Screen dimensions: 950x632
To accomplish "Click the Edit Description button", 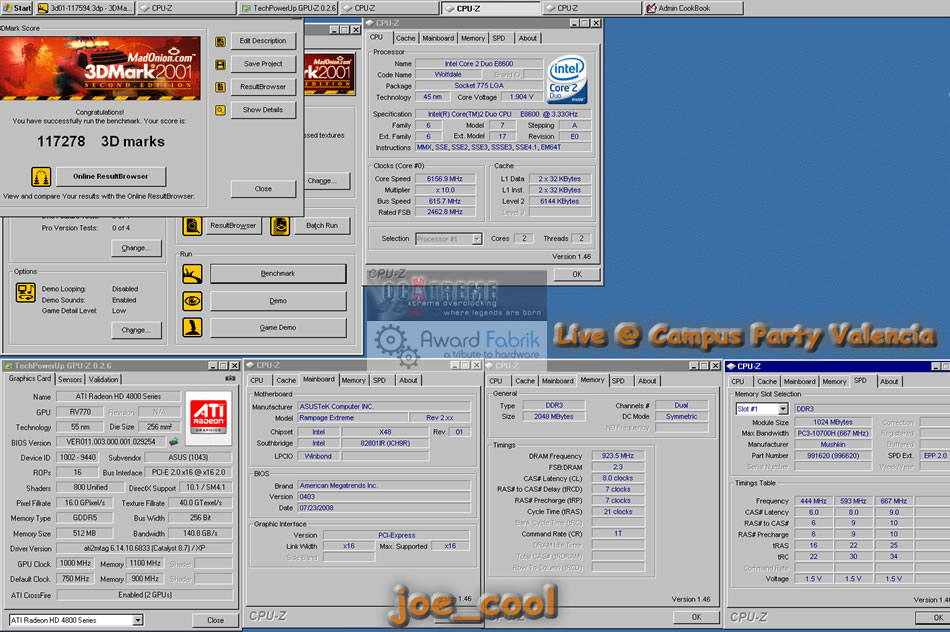I will [x=263, y=41].
